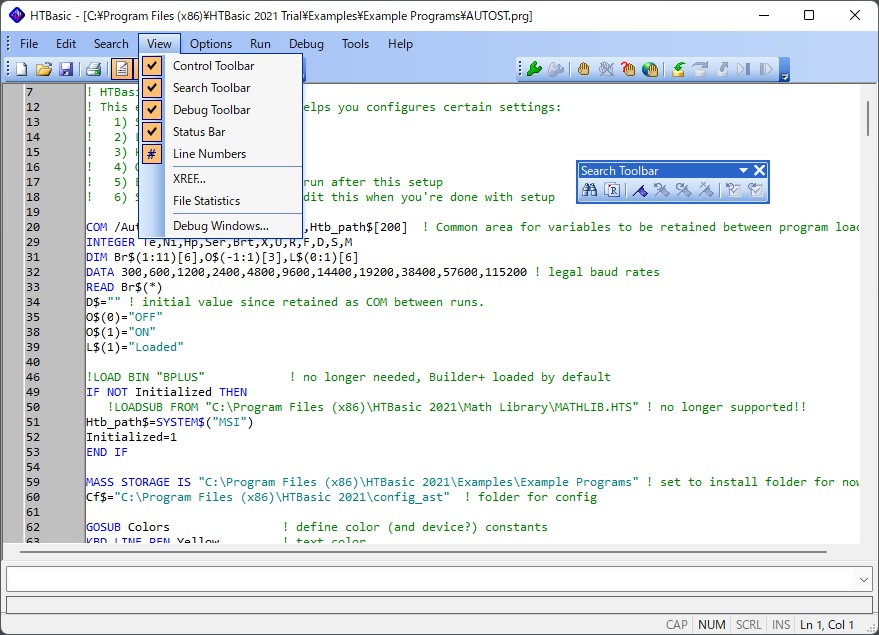Image resolution: width=879 pixels, height=635 pixels.
Task: Click the vertical scrollbar thumb
Action: pyautogui.click(x=867, y=118)
